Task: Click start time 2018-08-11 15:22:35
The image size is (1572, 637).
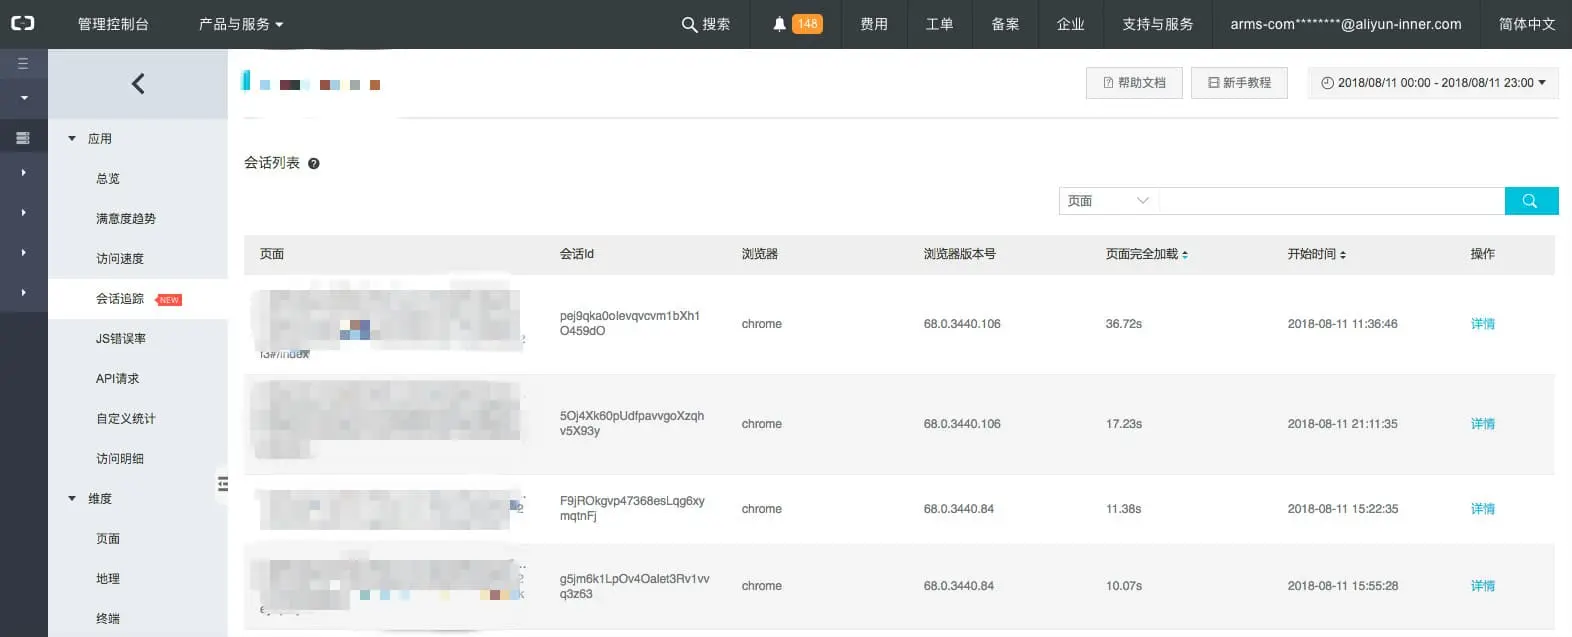Action: [x=1343, y=509]
